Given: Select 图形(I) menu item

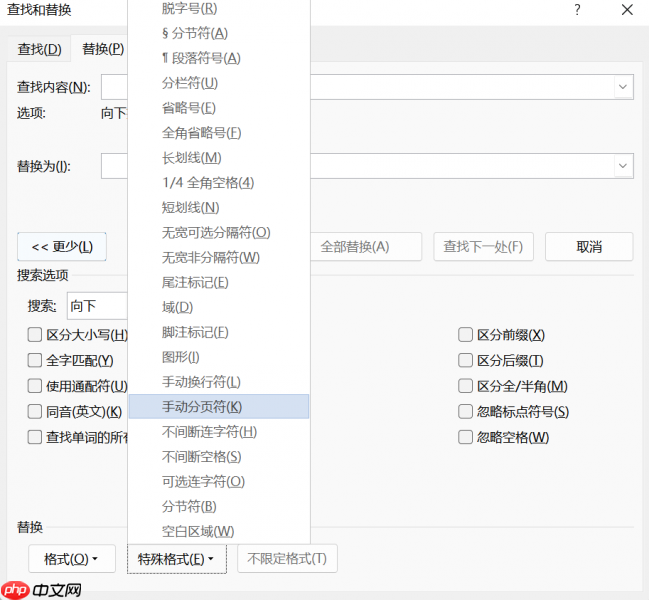Looking at the screenshot, I should coord(219,357).
